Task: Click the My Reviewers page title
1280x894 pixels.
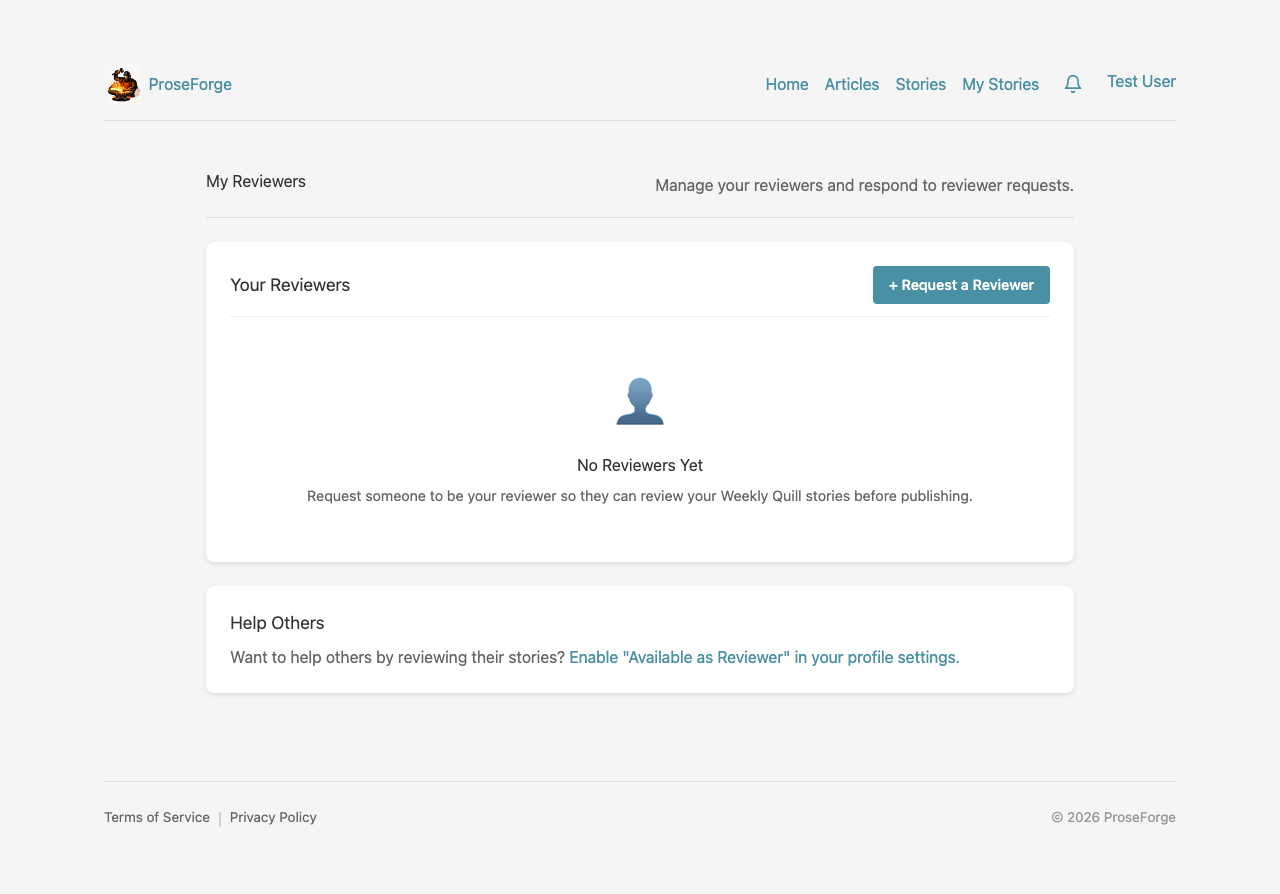Action: coord(256,181)
